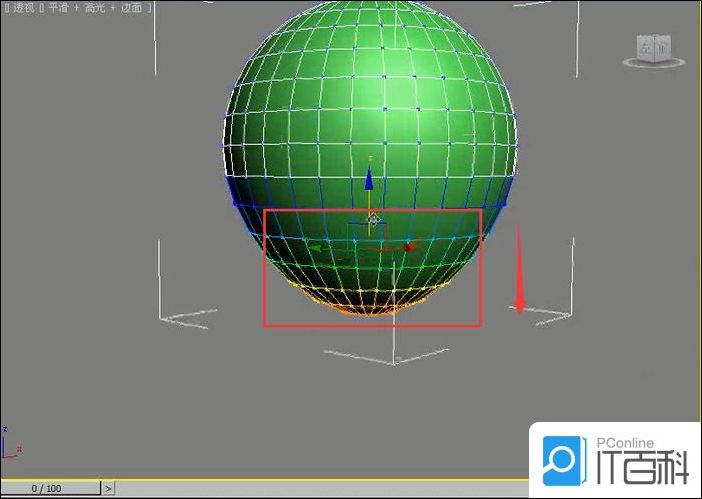Screen dimensions: 702x499
Task: Click the gizmo center pivot handle
Action: pyautogui.click(x=374, y=220)
